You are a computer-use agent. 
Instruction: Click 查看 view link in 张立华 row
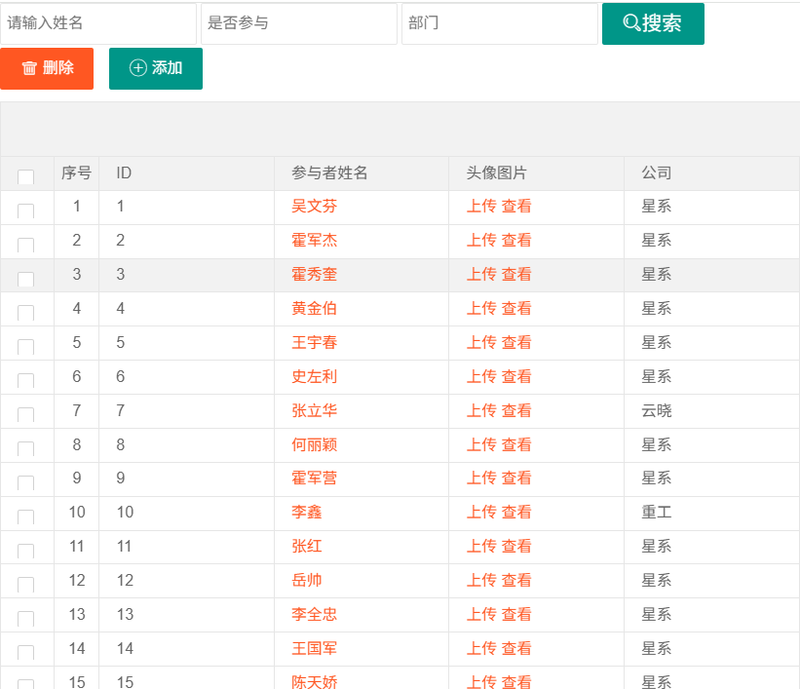[x=516, y=410]
